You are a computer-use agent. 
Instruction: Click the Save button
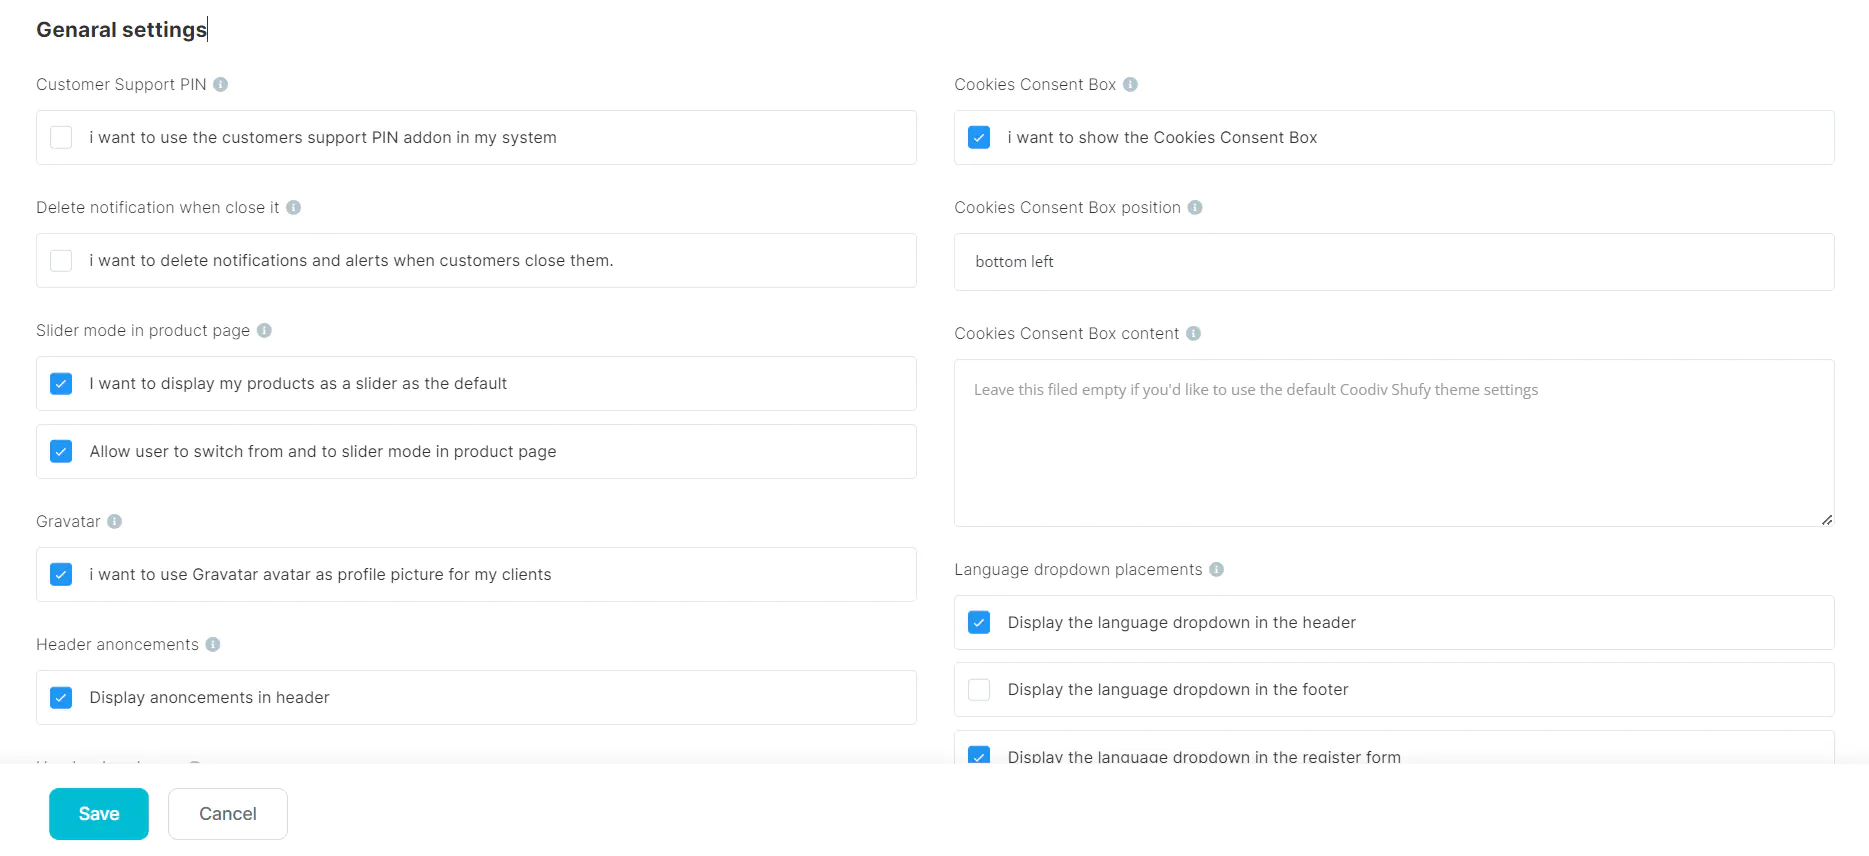click(x=99, y=814)
